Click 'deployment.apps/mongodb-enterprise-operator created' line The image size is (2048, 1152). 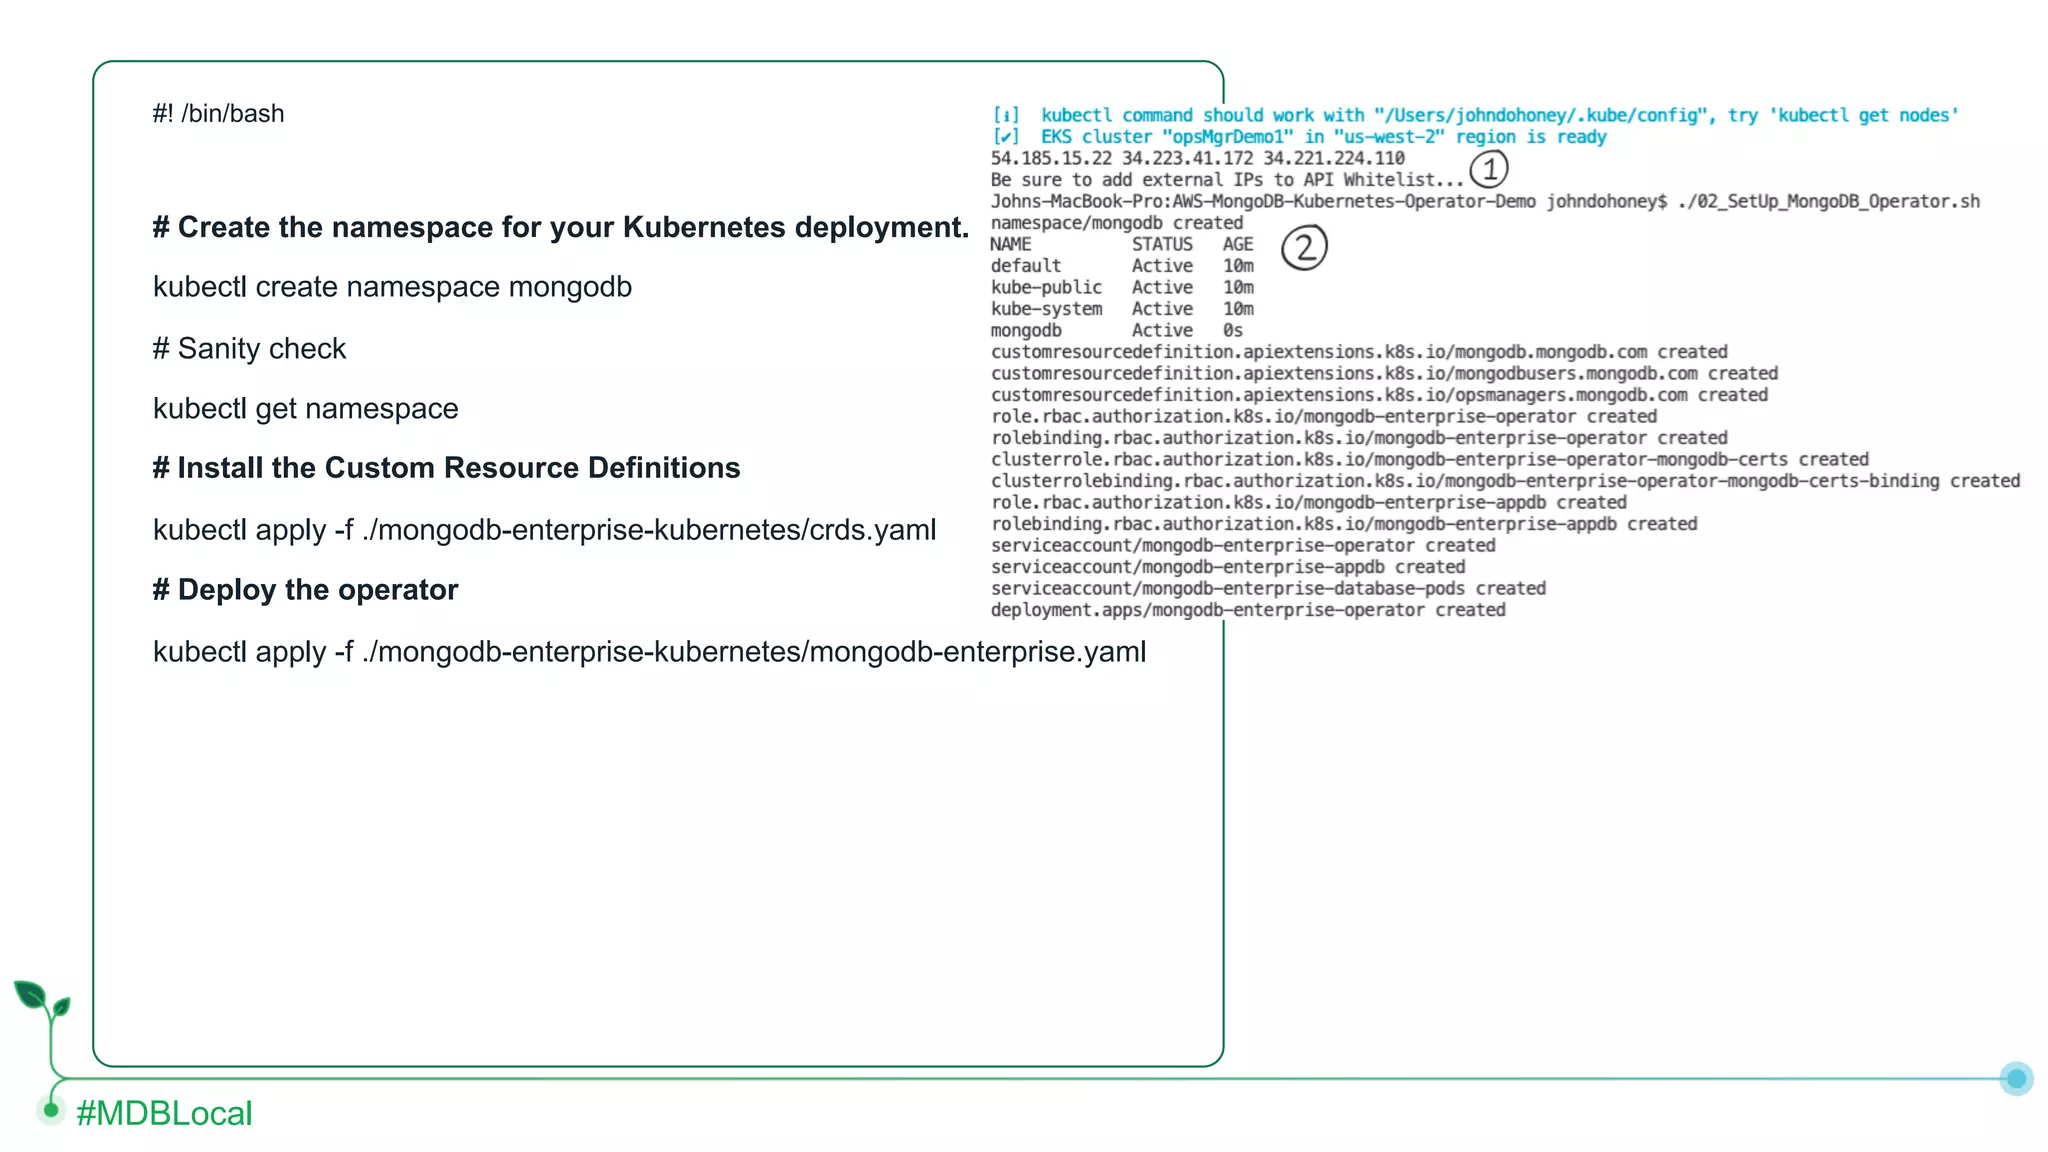(x=1247, y=610)
